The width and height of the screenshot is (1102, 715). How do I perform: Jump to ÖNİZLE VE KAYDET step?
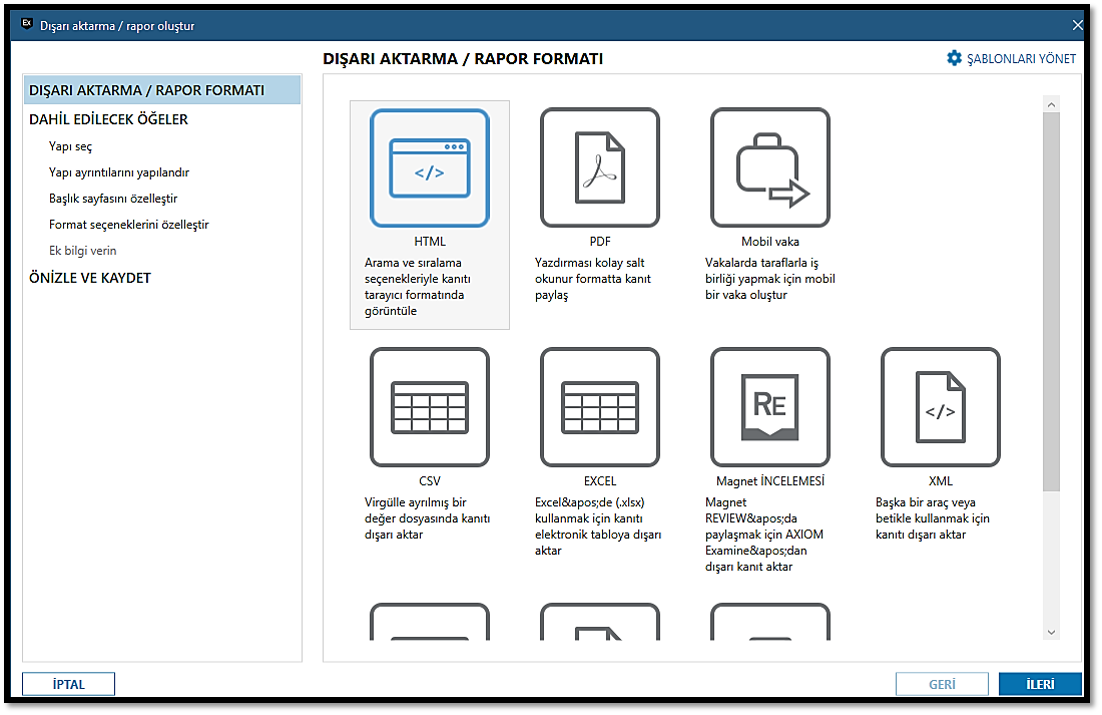(x=90, y=277)
